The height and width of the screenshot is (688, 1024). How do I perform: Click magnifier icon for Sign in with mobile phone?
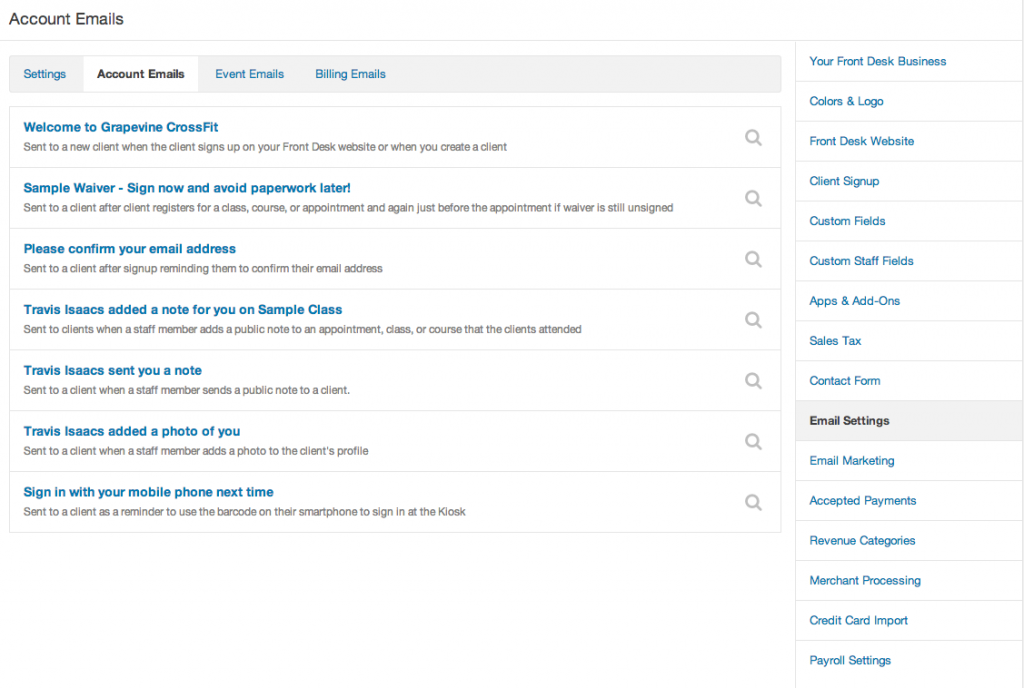tap(753, 502)
